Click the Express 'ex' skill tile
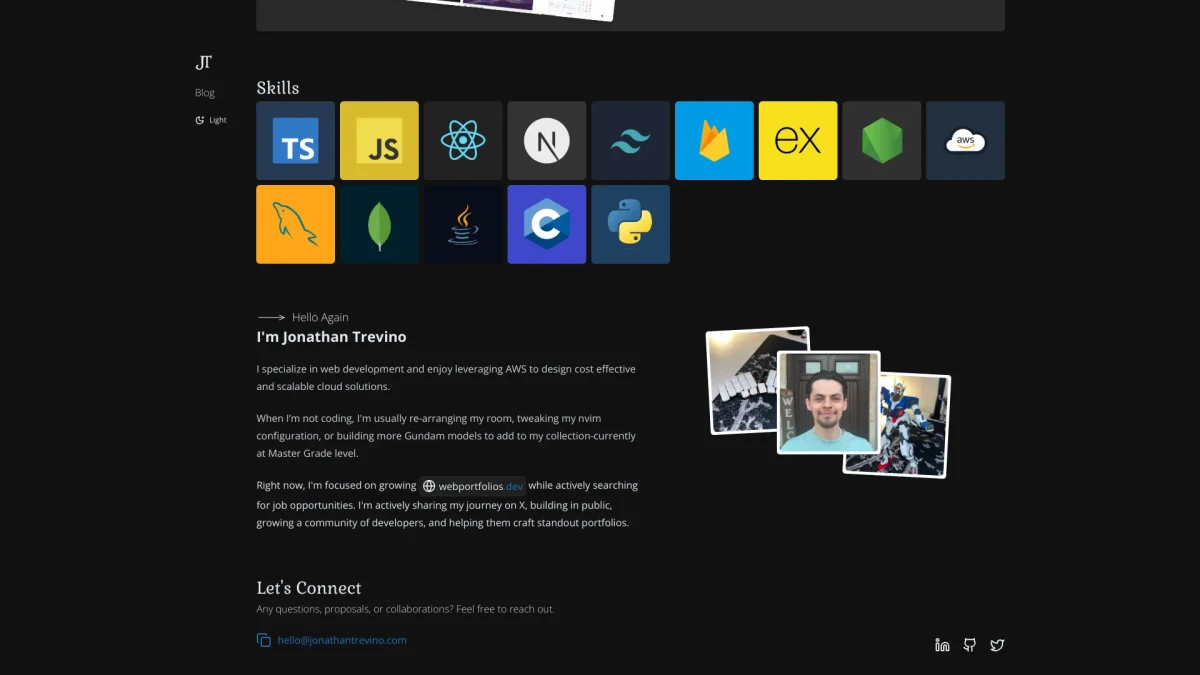Viewport: 1200px width, 675px height. pos(798,140)
